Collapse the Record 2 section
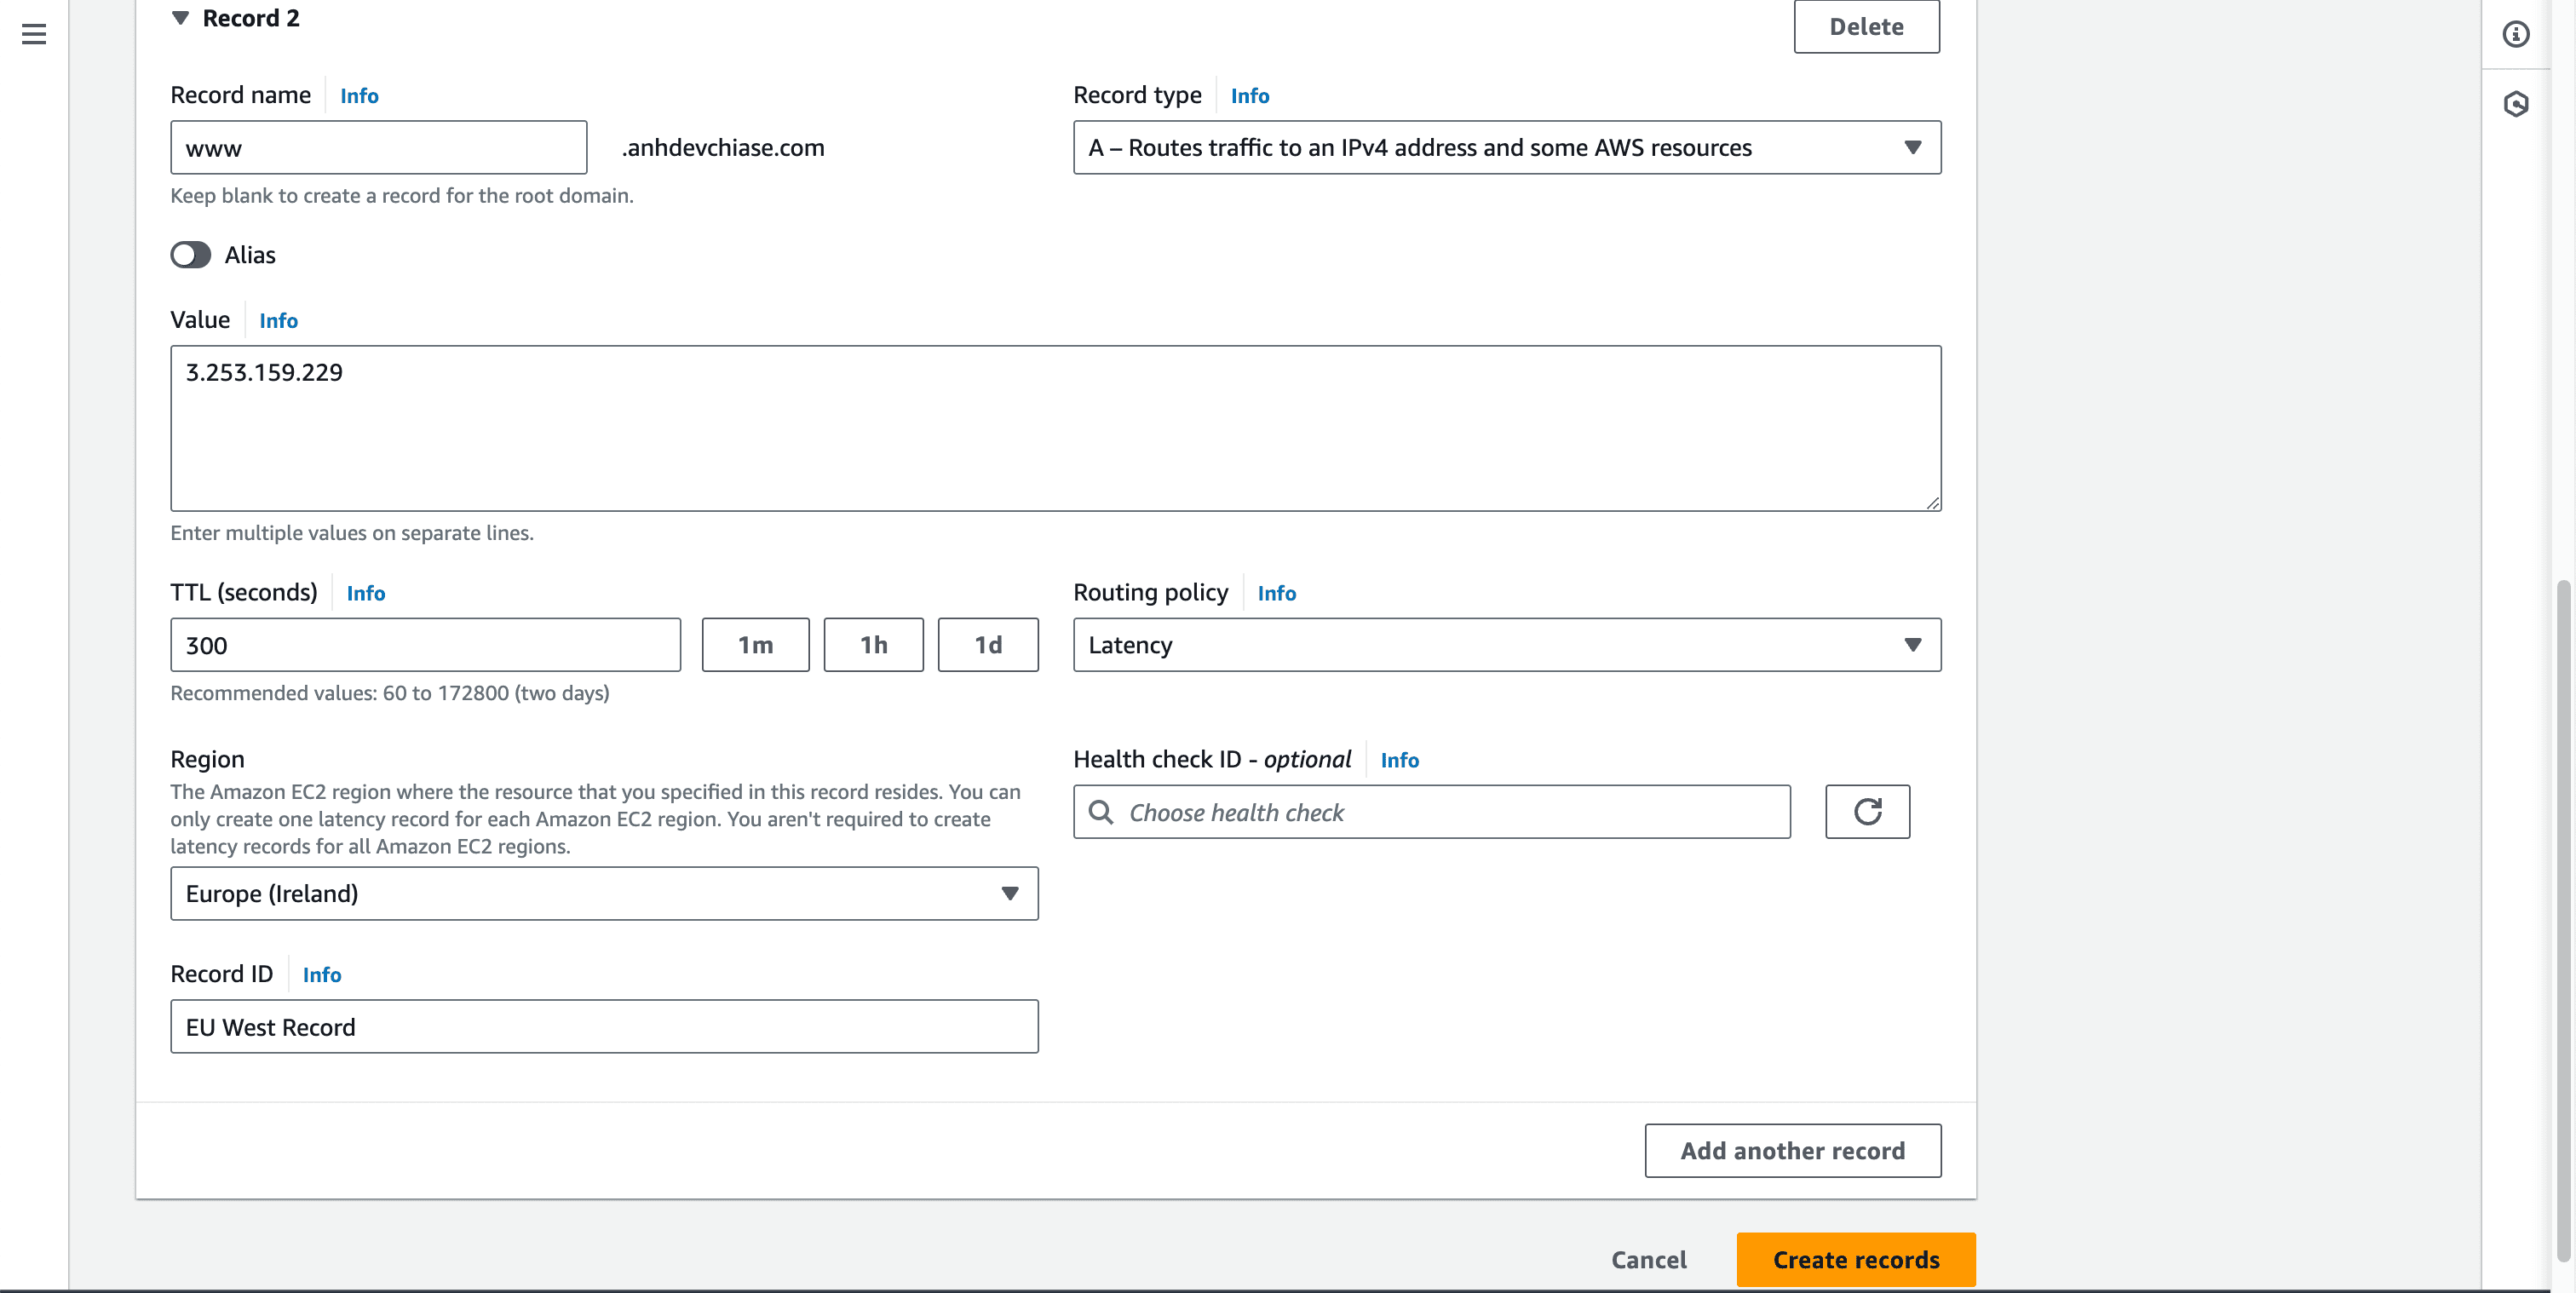Viewport: 2576px width, 1293px height. [x=180, y=18]
